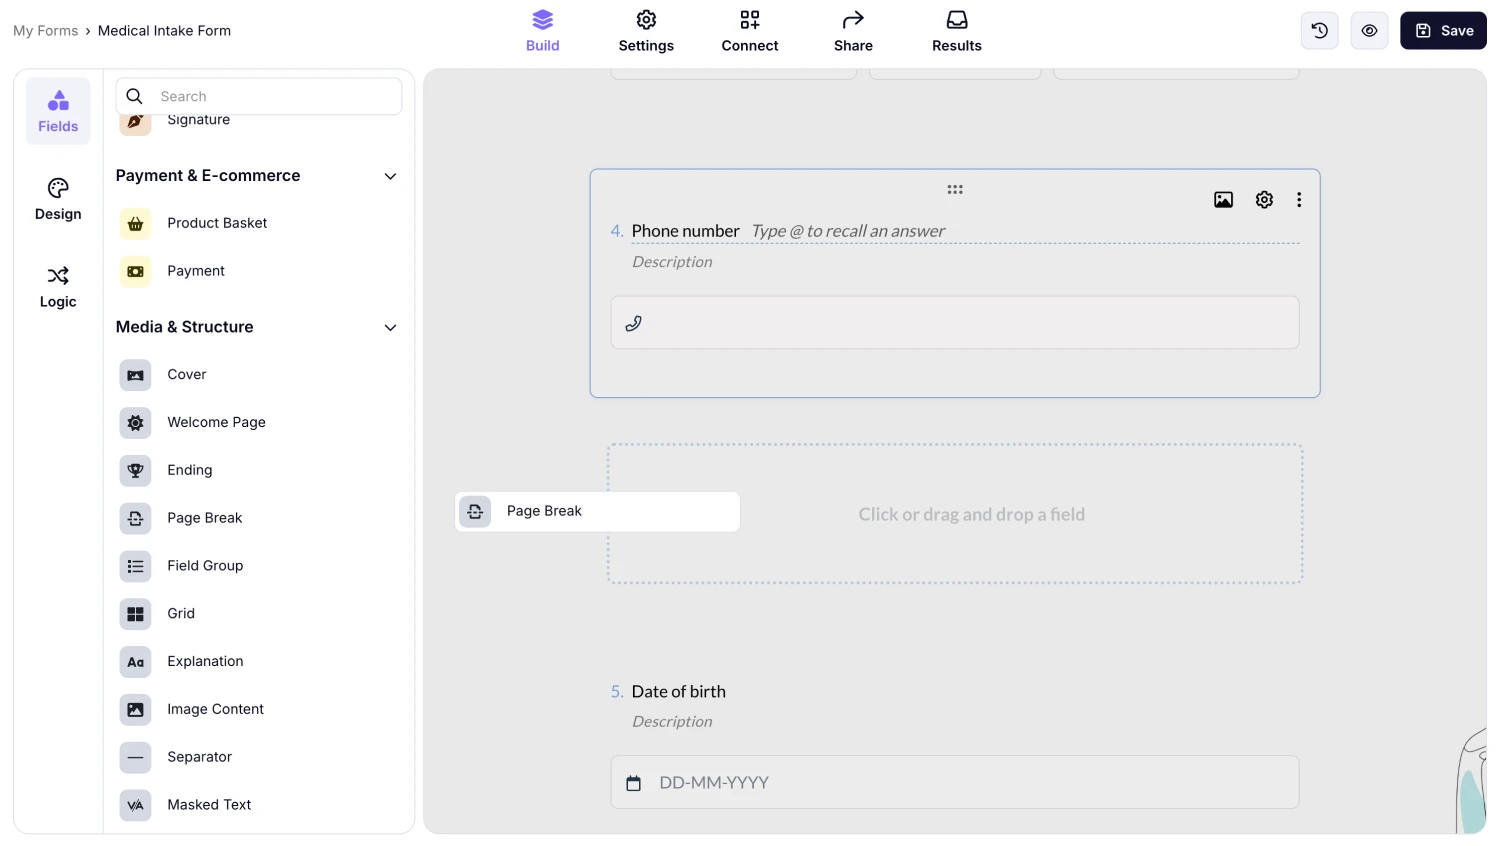Select the Fields panel icon
Image resolution: width=1500 pixels, height=846 pixels.
(57, 110)
